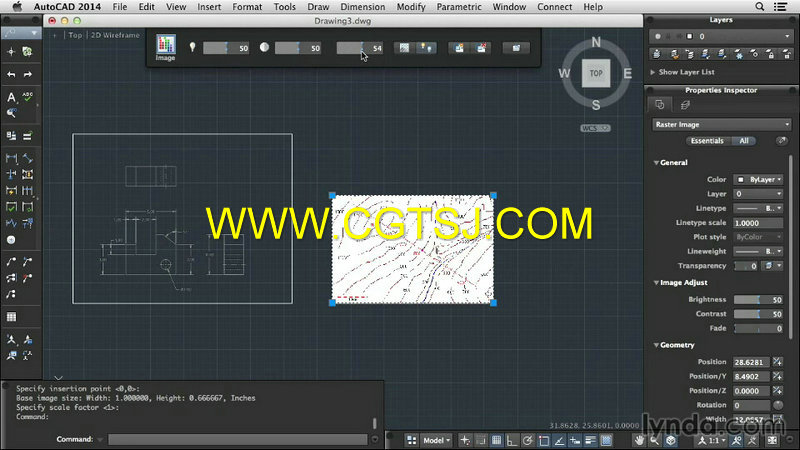Viewport: 800px width, 450px height.
Task: Click the clip image icon in image toolbar
Action: [x=459, y=48]
